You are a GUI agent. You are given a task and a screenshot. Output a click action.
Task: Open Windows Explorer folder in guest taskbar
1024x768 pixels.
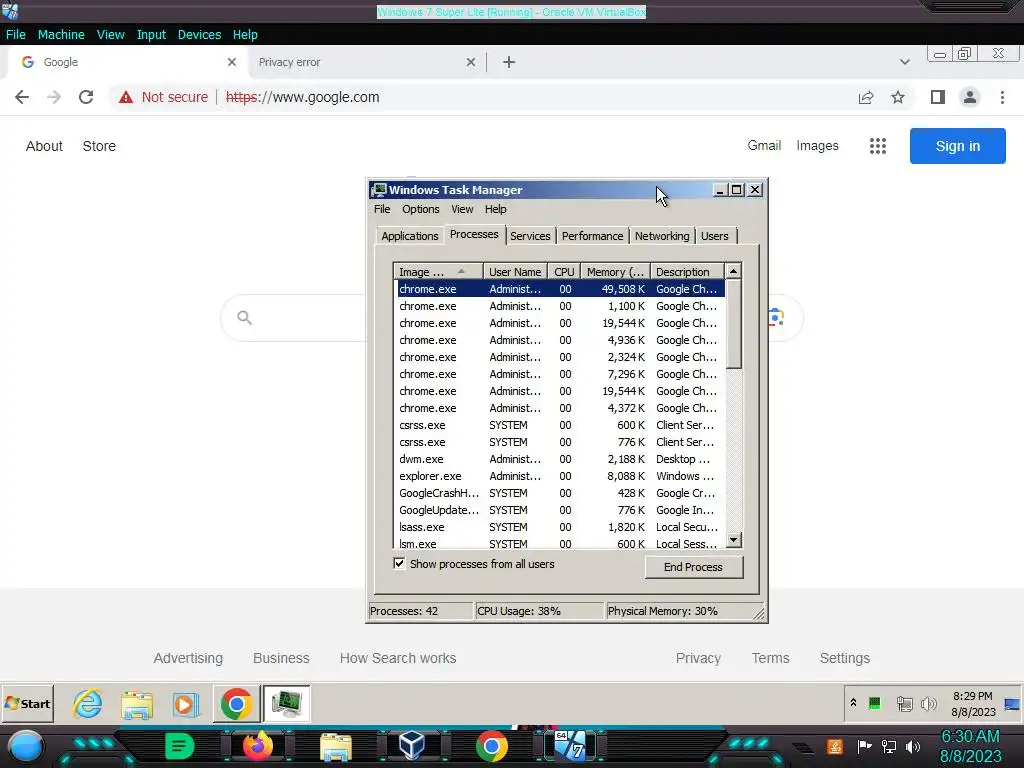[137, 704]
